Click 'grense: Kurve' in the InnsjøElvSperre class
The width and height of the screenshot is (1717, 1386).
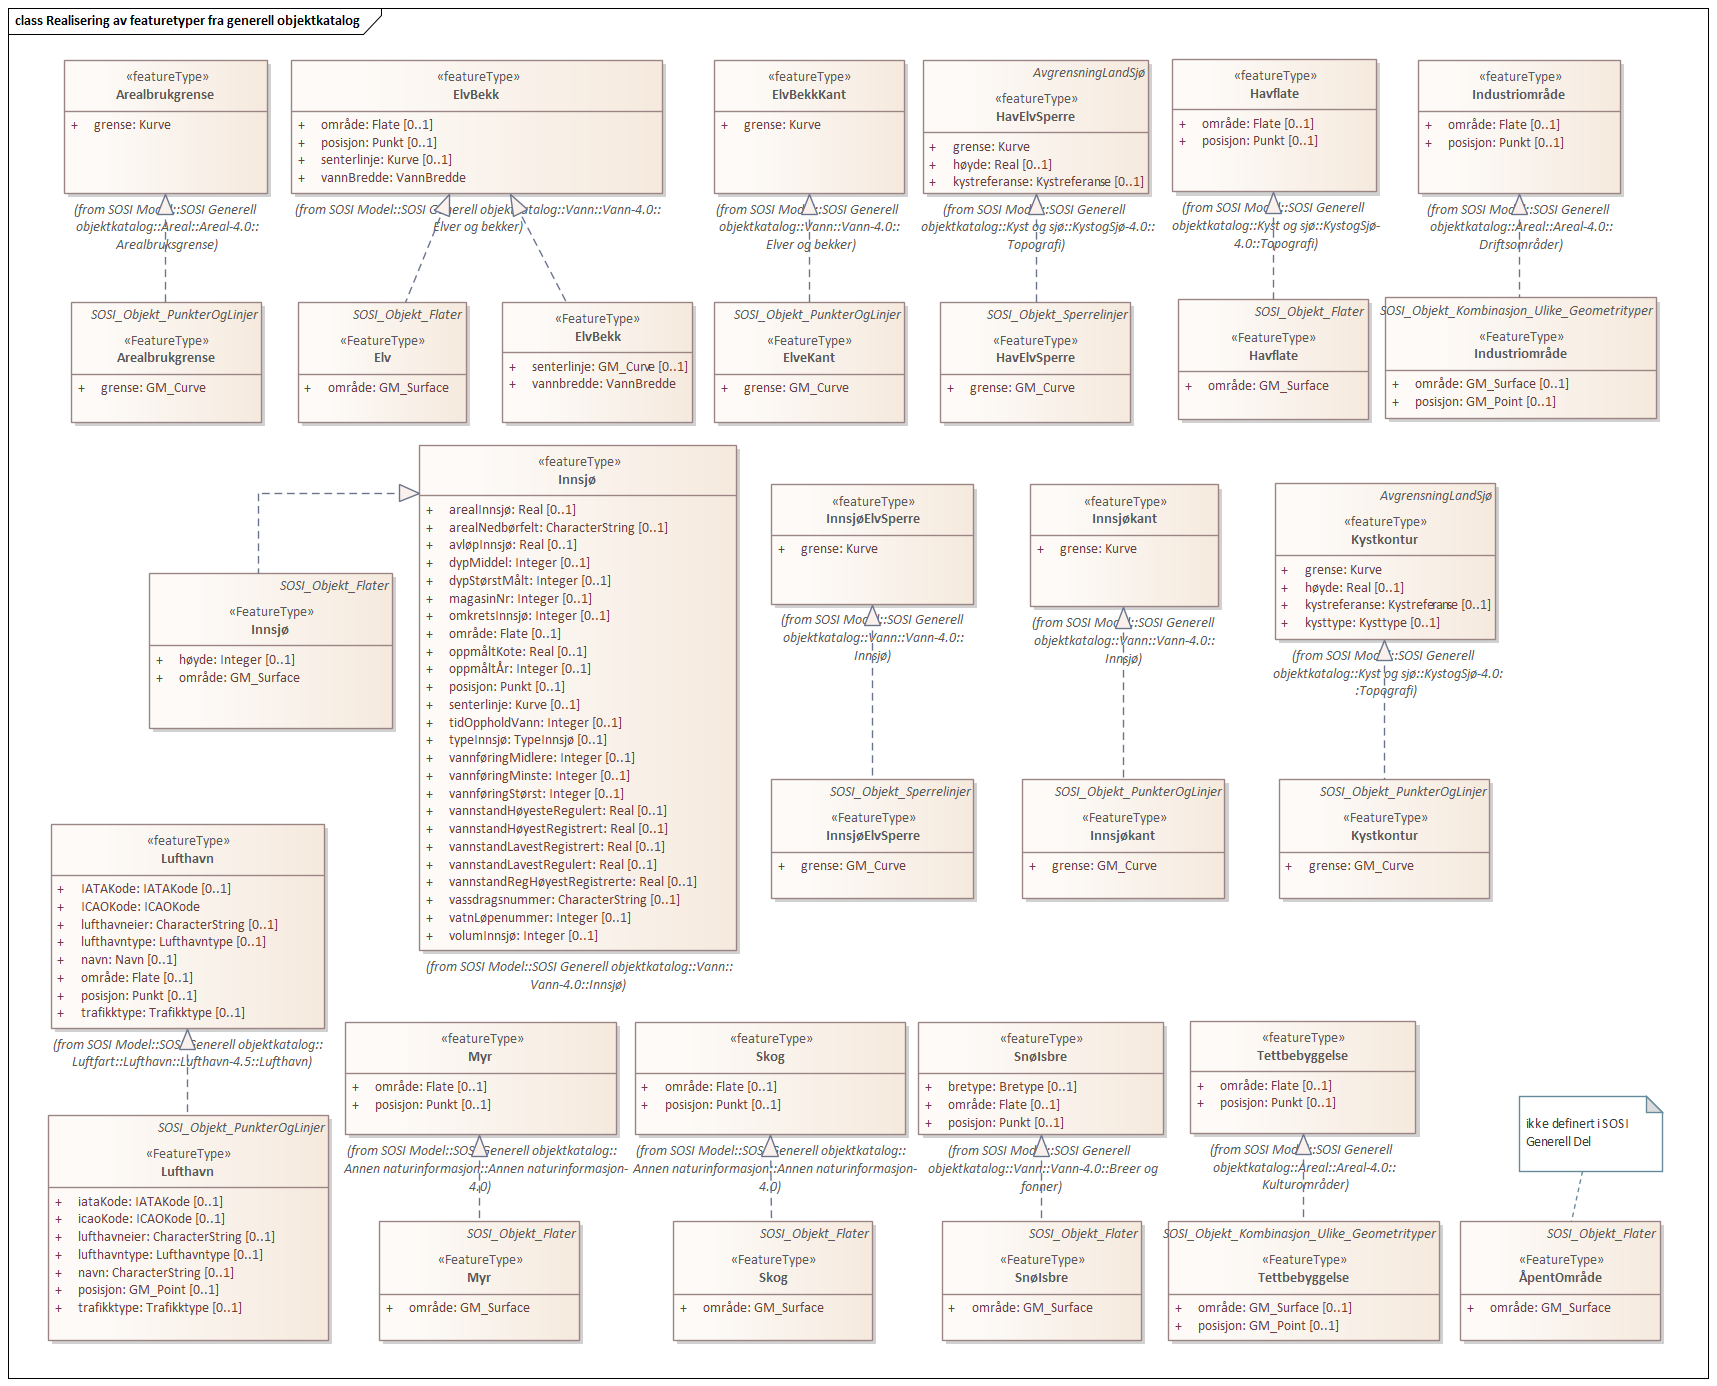(838, 548)
